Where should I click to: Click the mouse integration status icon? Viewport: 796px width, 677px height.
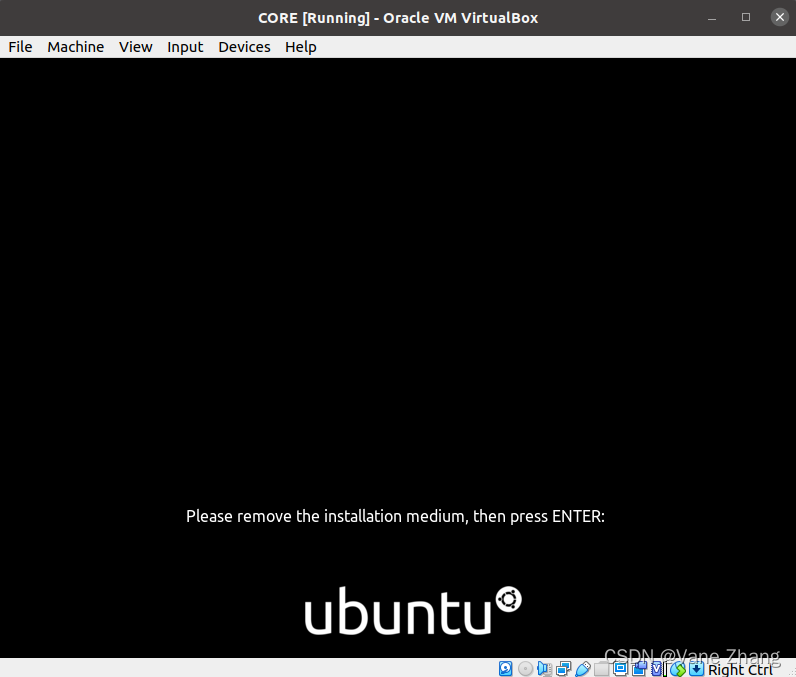click(x=678, y=669)
